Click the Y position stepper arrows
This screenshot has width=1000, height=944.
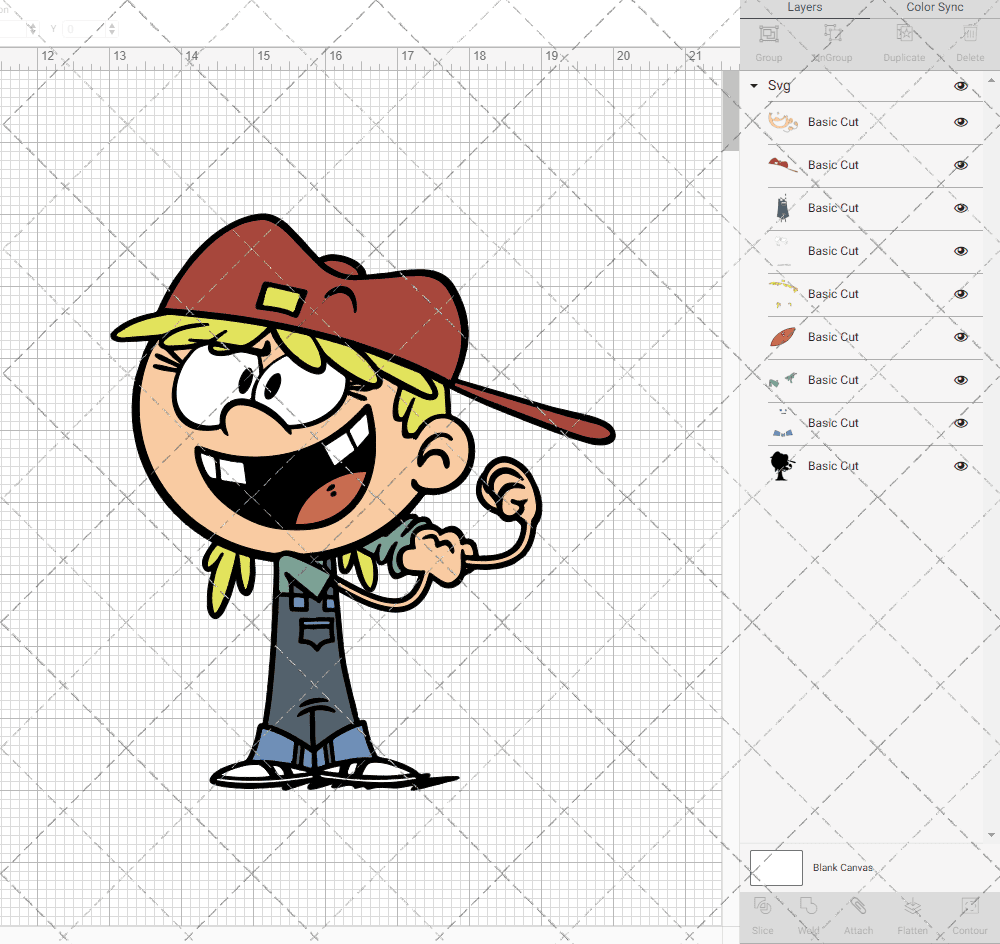coord(112,29)
